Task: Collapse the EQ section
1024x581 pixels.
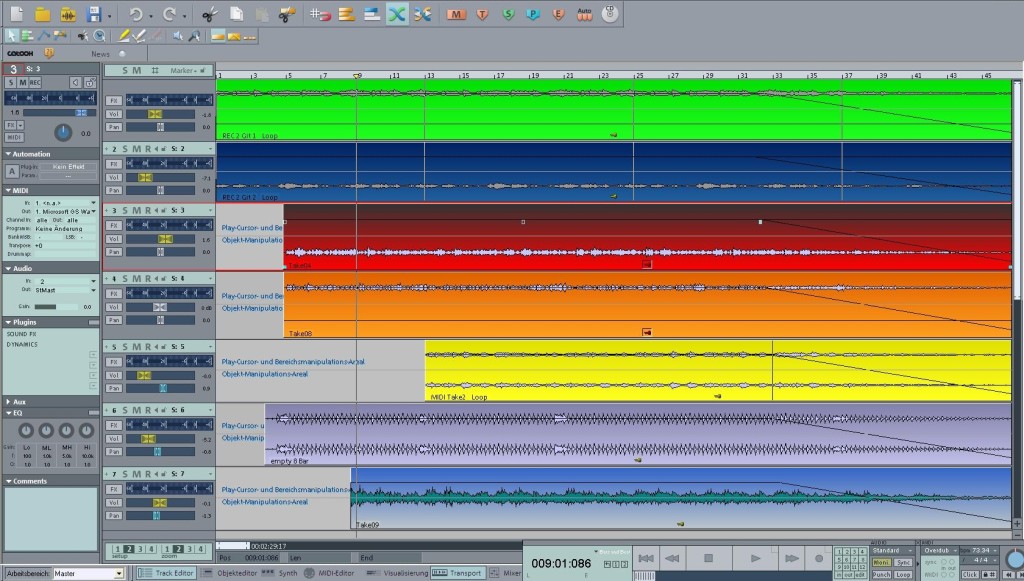Action: (x=8, y=413)
